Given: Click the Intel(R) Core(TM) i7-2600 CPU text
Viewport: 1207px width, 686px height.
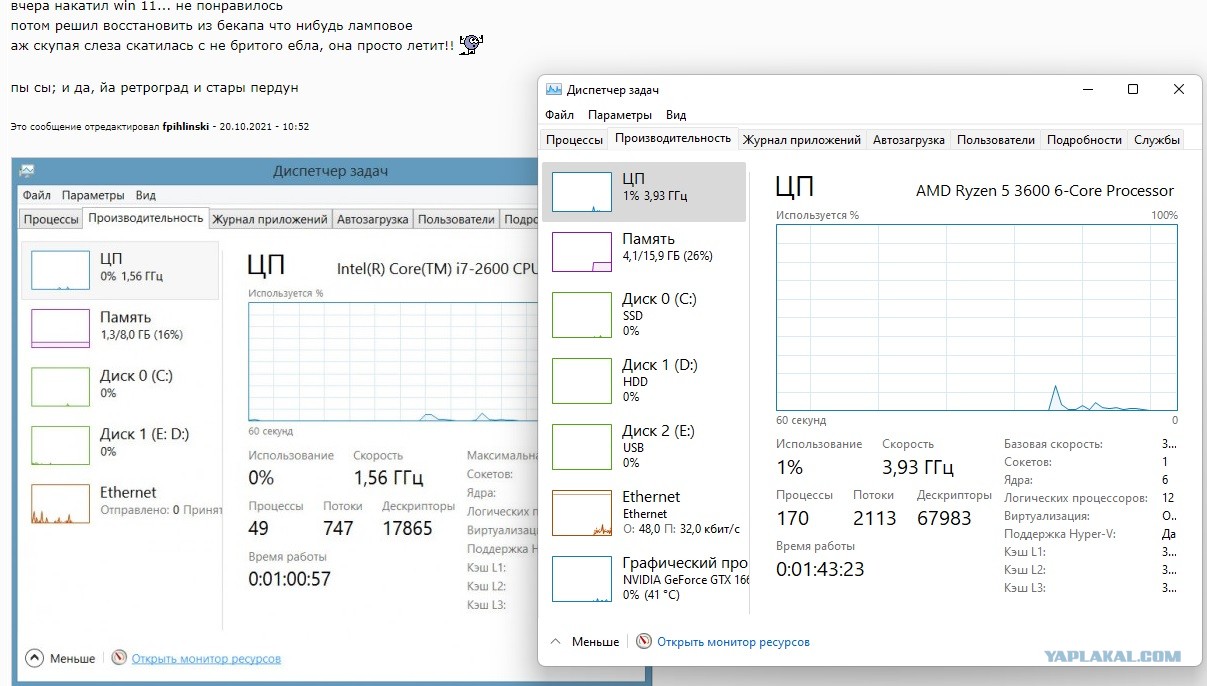Looking at the screenshot, I should [439, 268].
